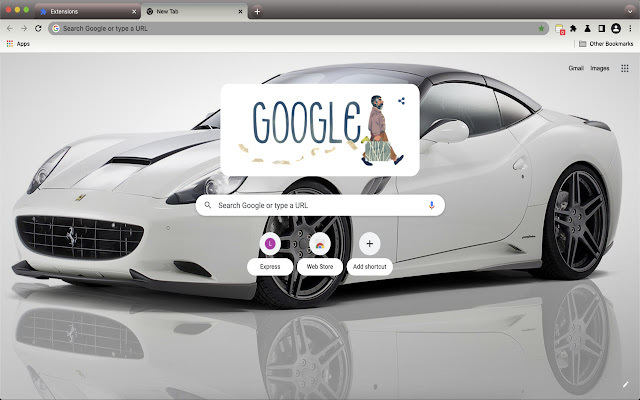Open the Extensions puzzle piece menu
Viewport: 640px width, 400px height.
tap(573, 29)
